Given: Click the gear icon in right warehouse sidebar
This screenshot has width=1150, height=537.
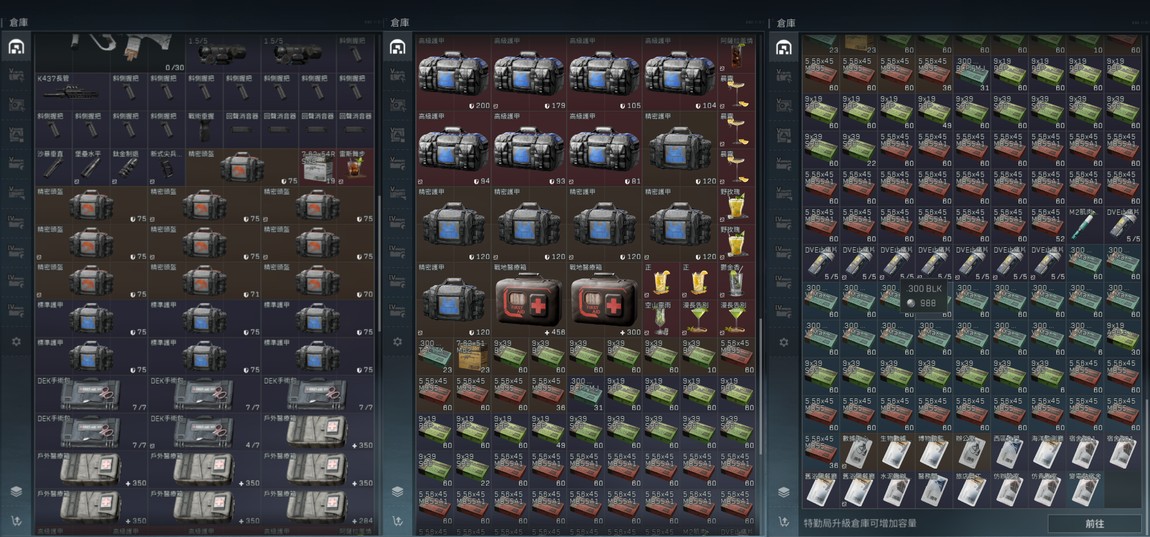Looking at the screenshot, I should tap(784, 342).
